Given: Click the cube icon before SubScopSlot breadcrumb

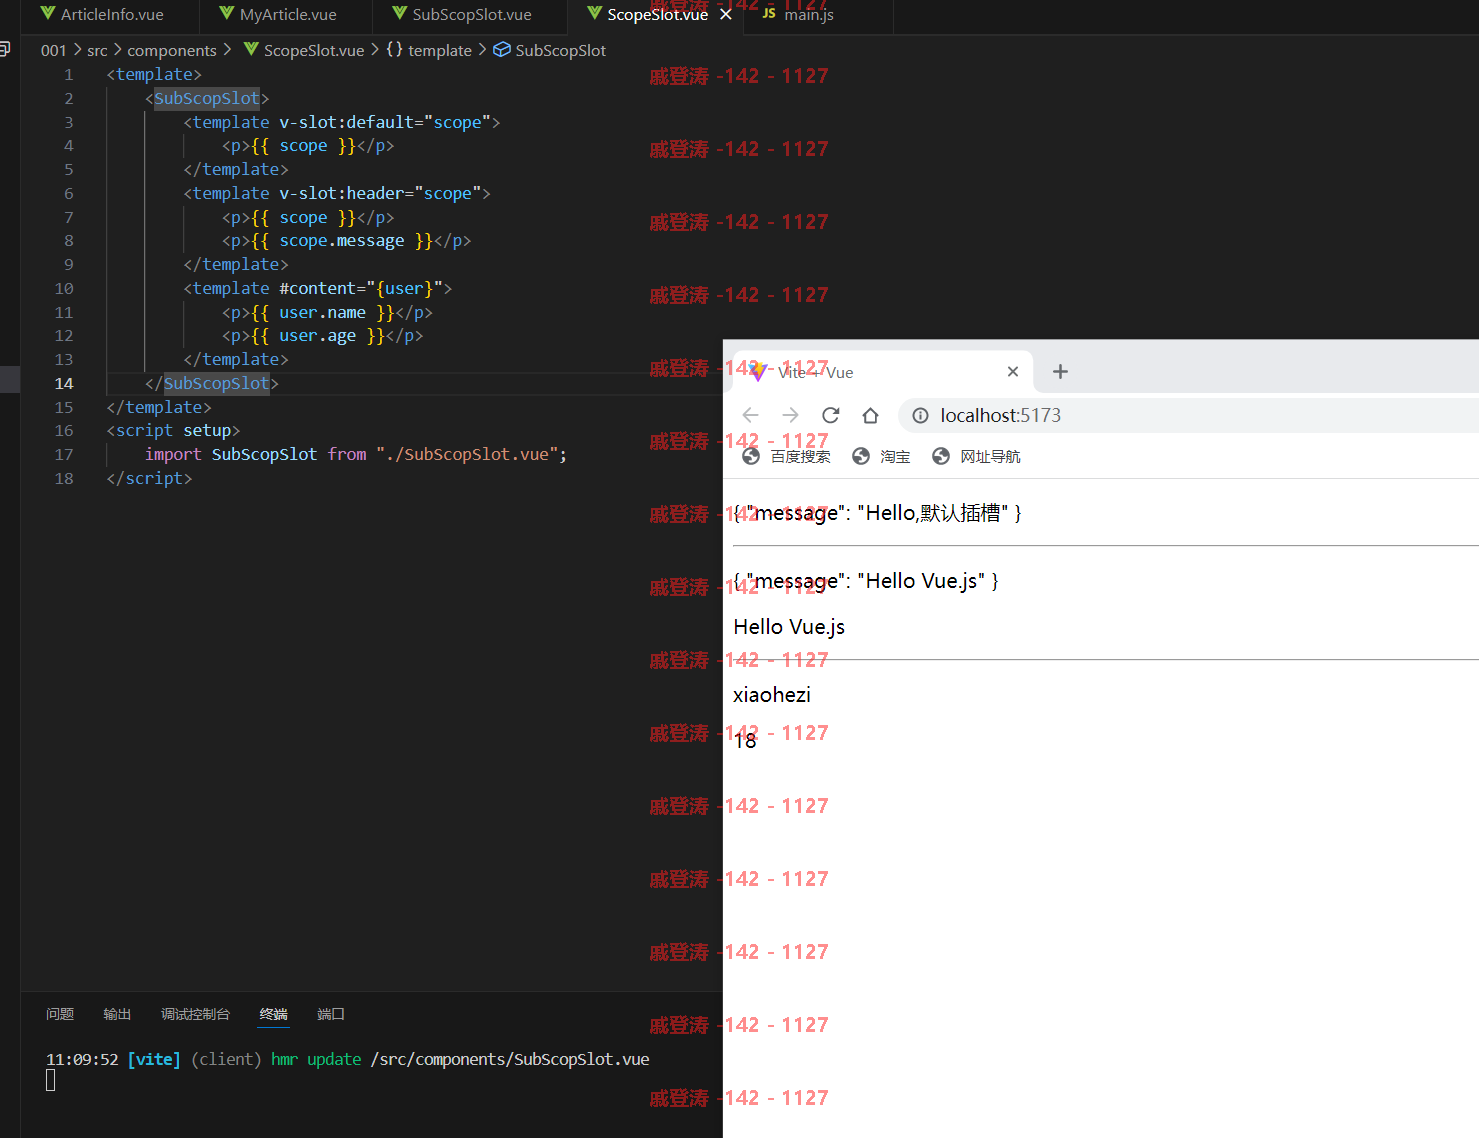Looking at the screenshot, I should point(502,49).
